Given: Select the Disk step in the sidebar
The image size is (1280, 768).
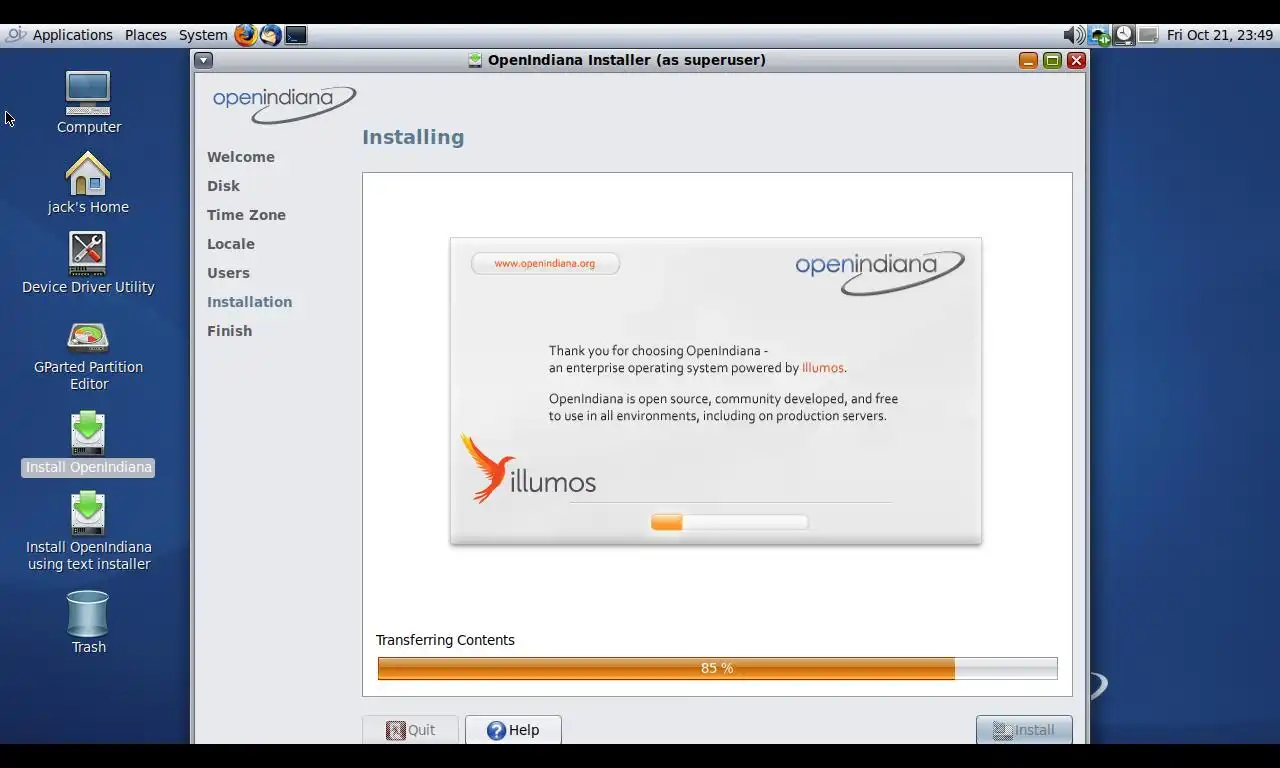Looking at the screenshot, I should 223,186.
